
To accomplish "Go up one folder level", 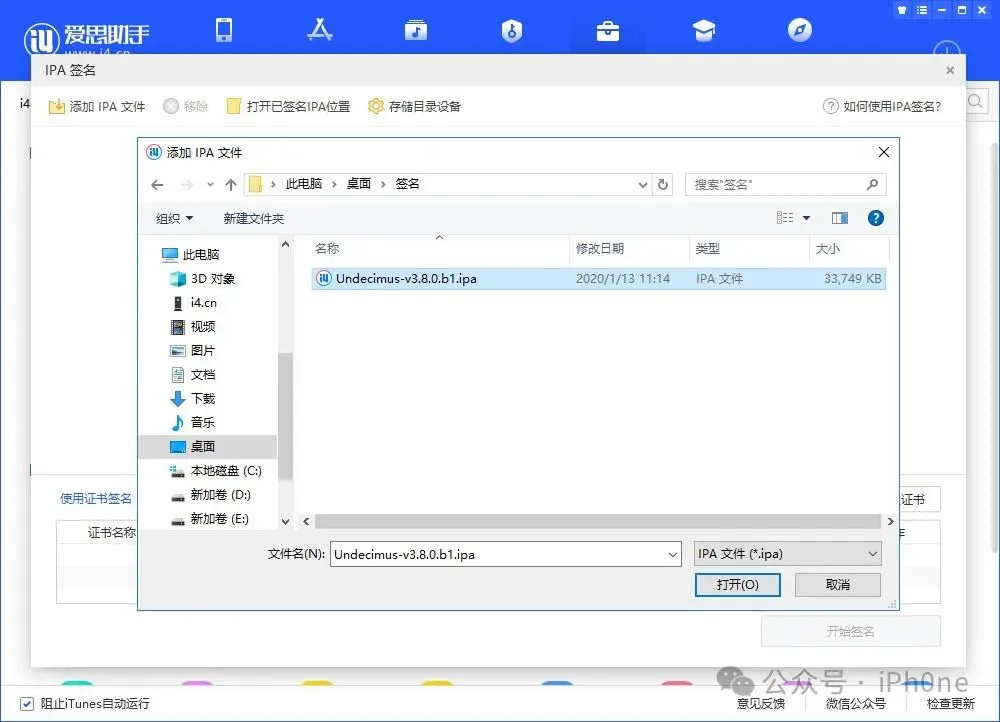I will tap(231, 185).
